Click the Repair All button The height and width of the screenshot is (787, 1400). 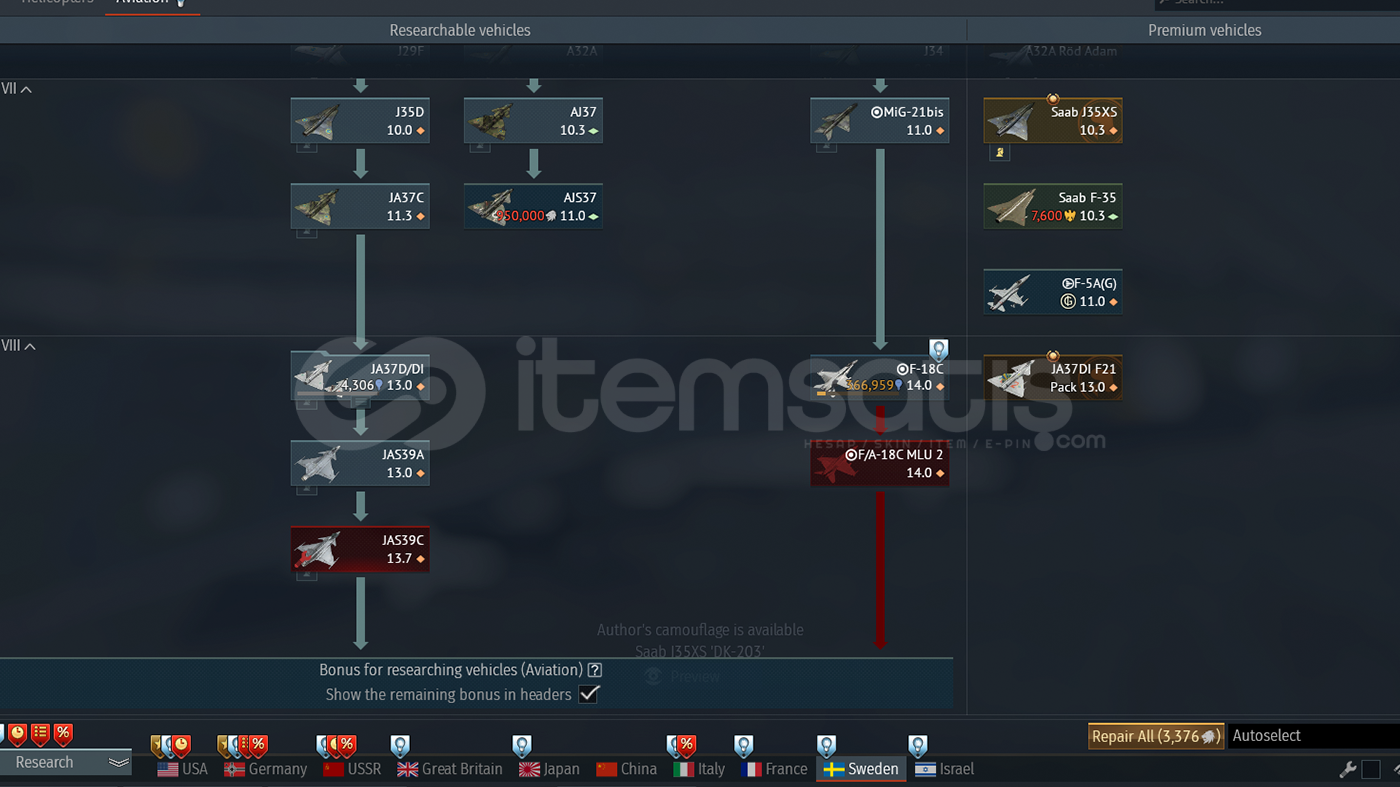point(1156,736)
